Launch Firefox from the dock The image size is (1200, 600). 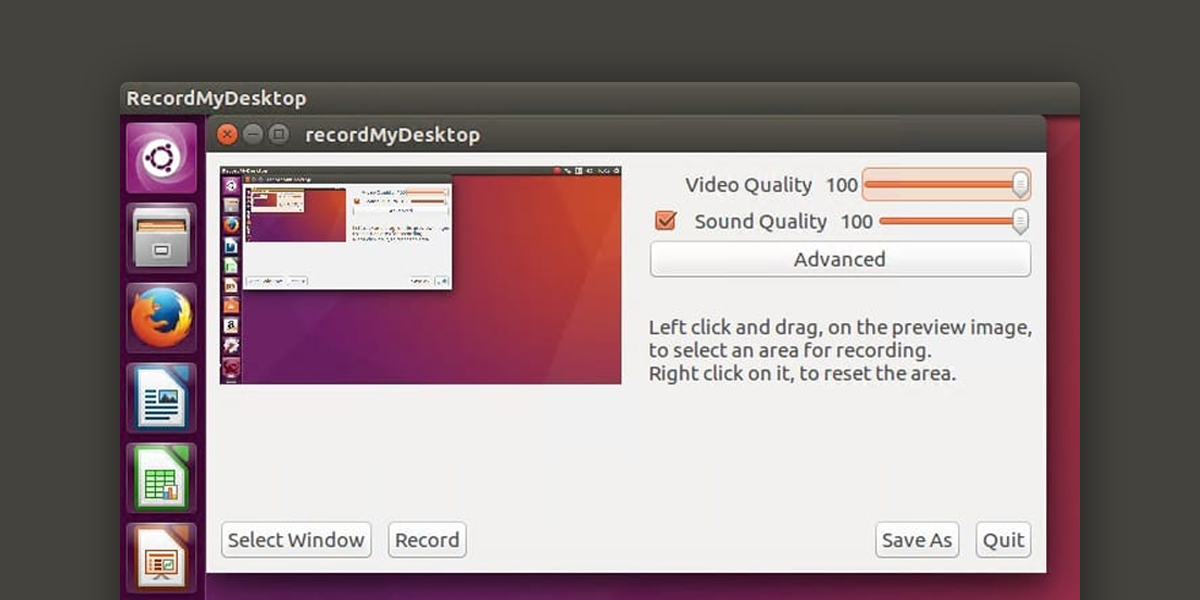tap(161, 318)
